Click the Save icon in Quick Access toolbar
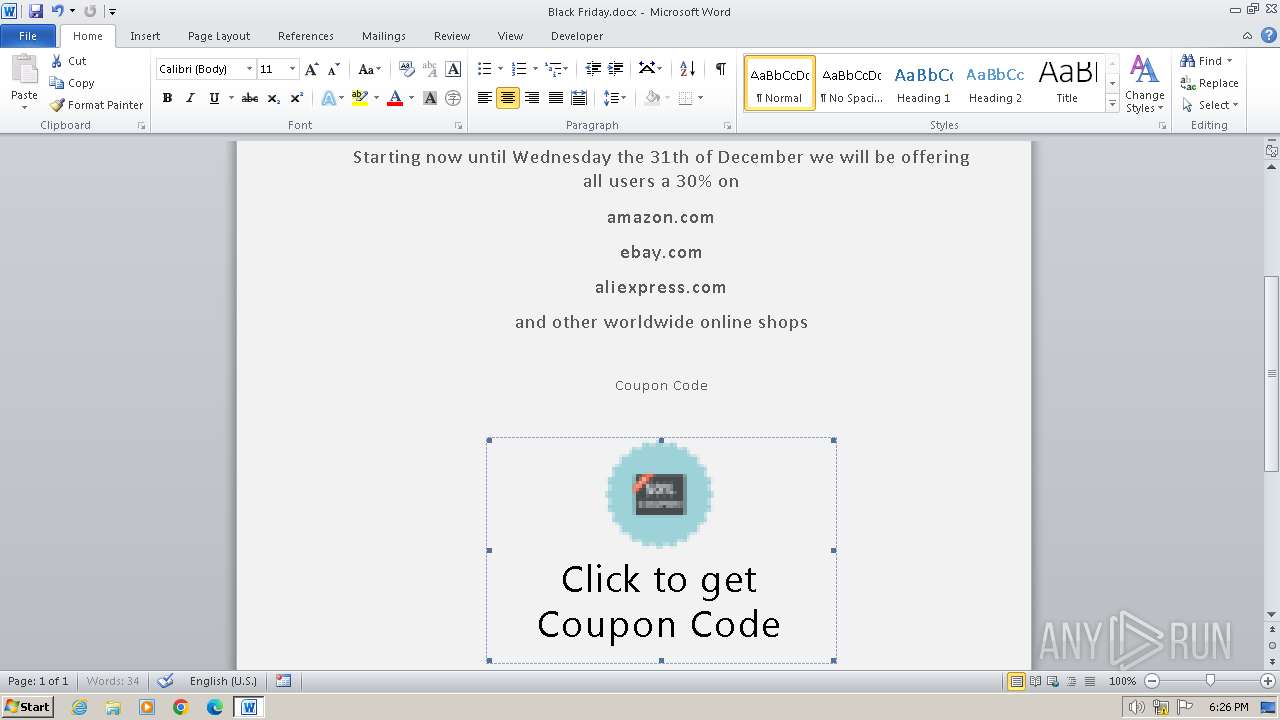The image size is (1280, 720). click(36, 11)
